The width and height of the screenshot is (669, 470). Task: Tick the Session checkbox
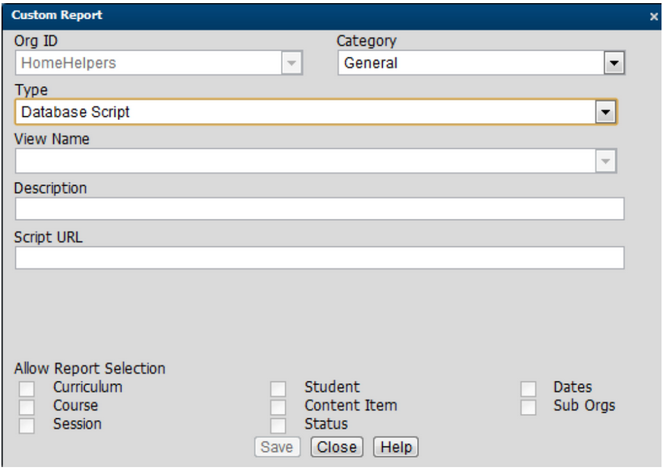point(27,425)
